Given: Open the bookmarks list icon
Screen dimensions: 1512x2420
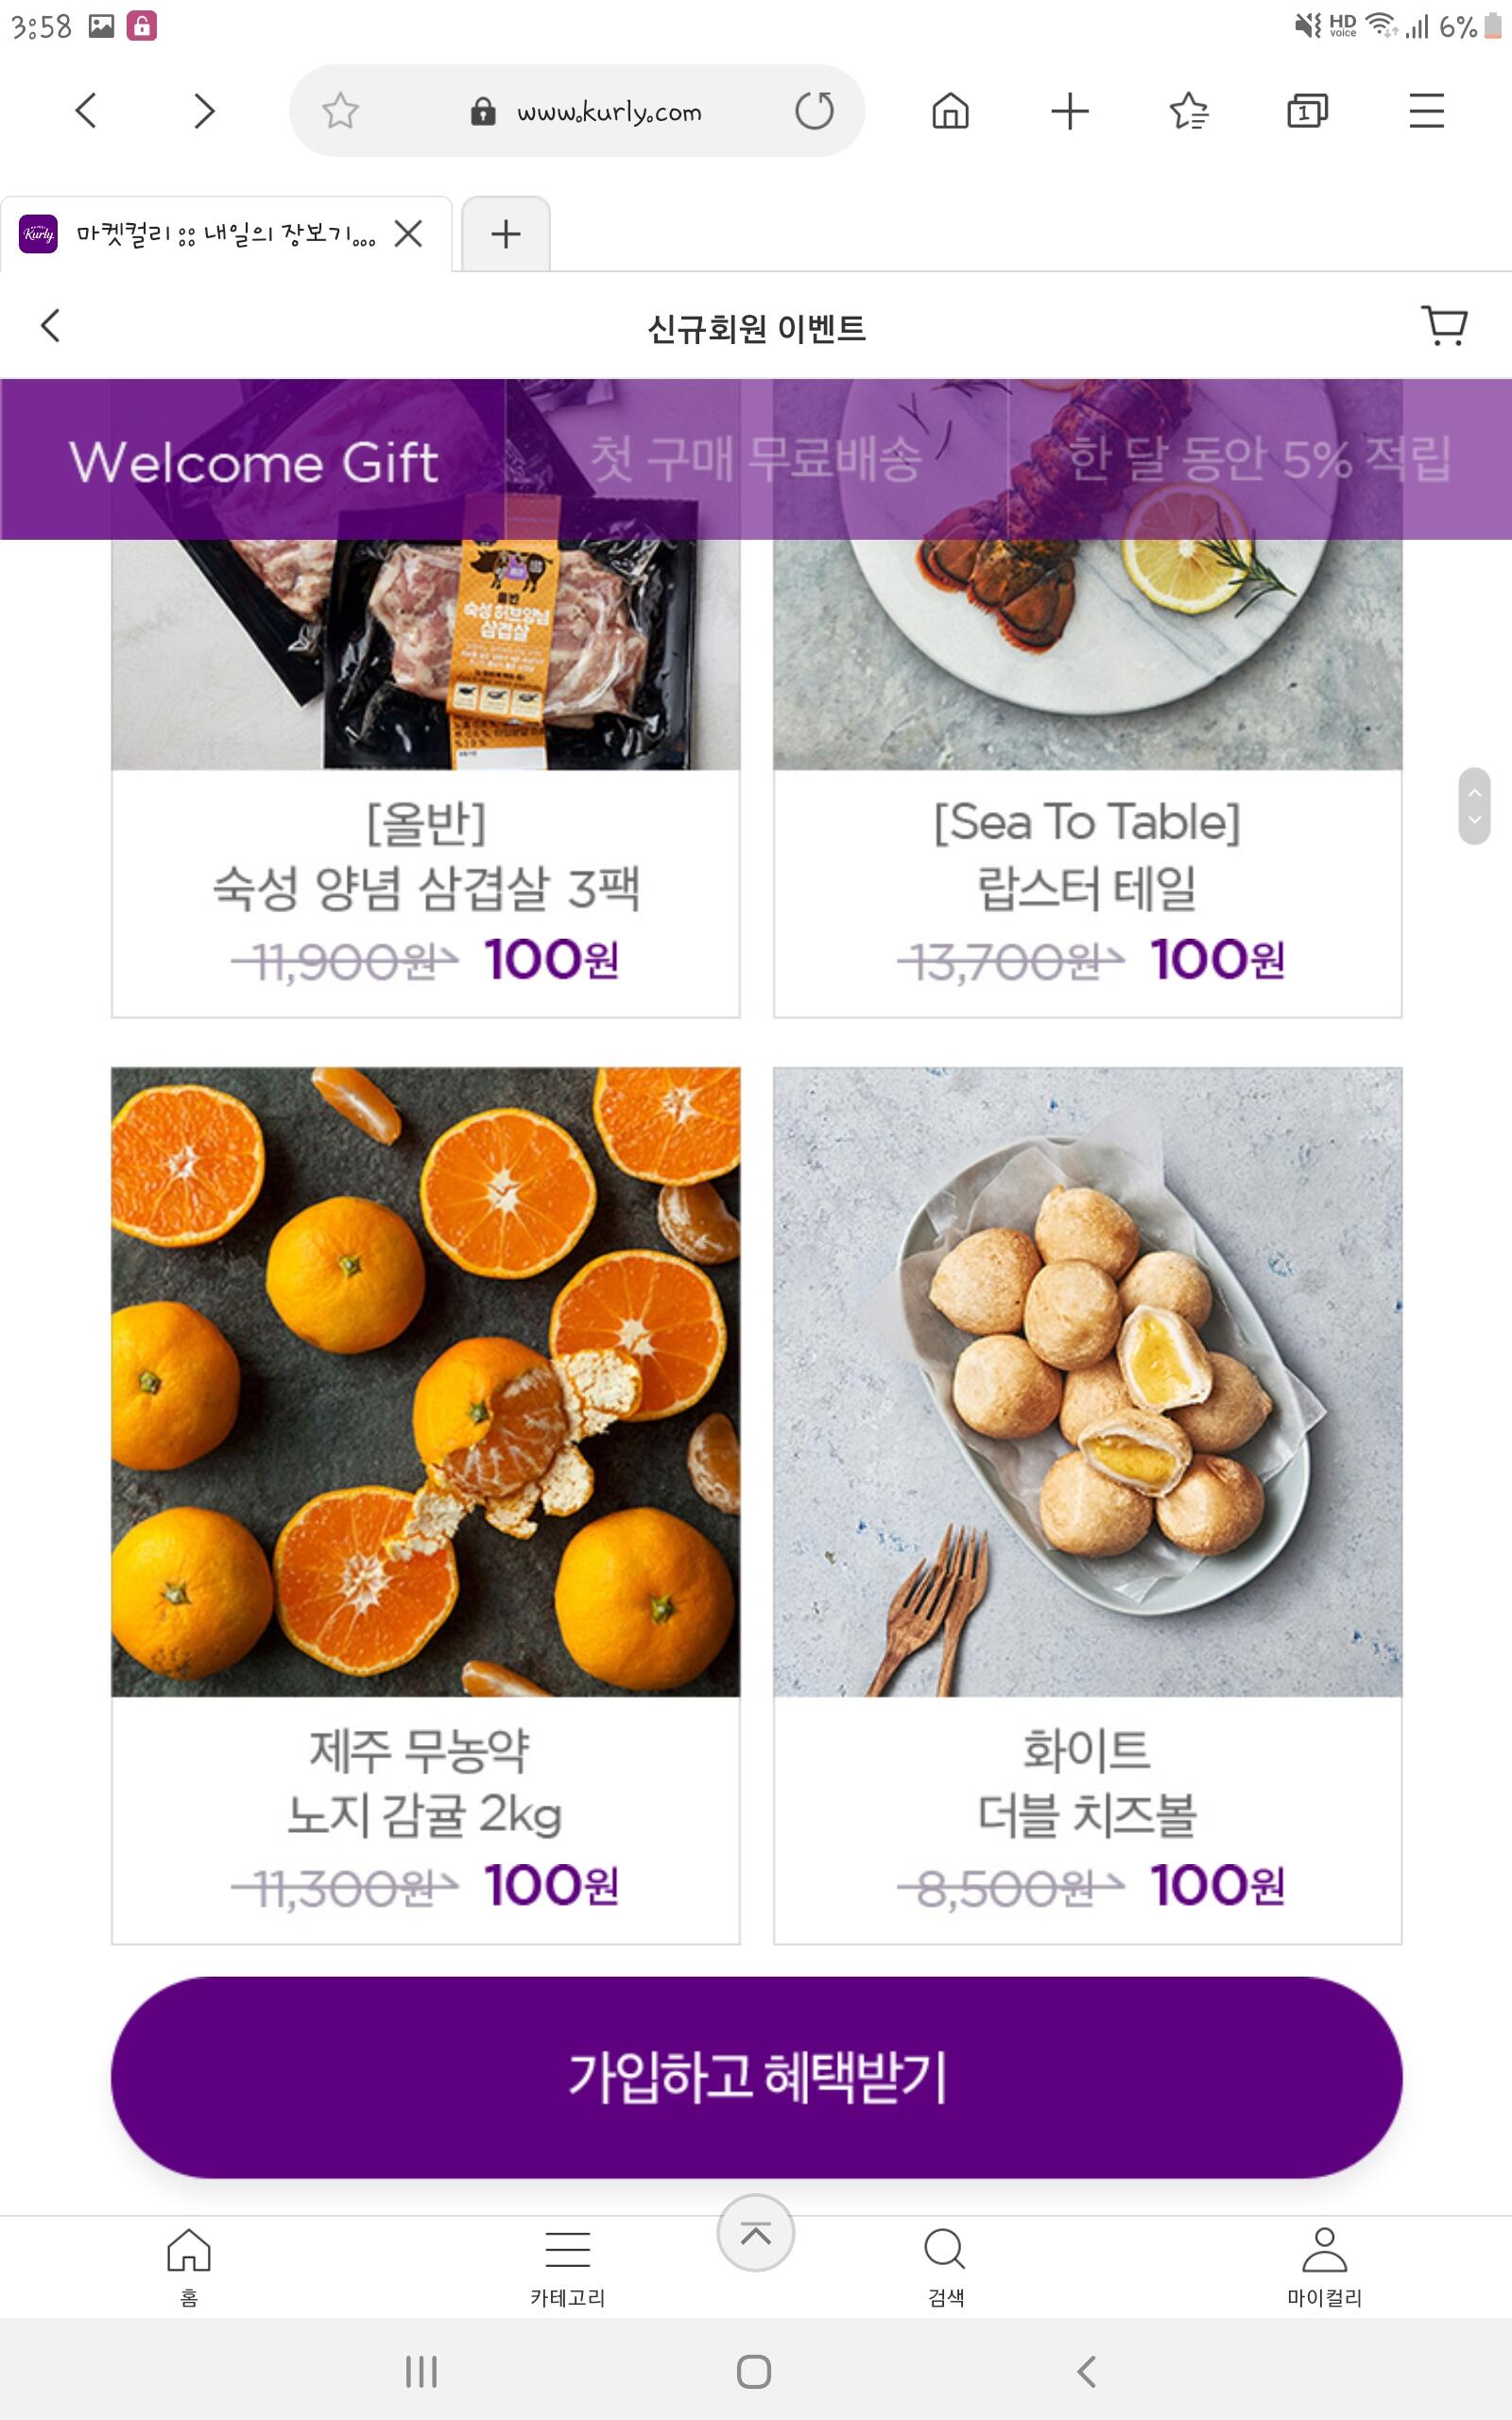Looking at the screenshot, I should pos(1189,111).
